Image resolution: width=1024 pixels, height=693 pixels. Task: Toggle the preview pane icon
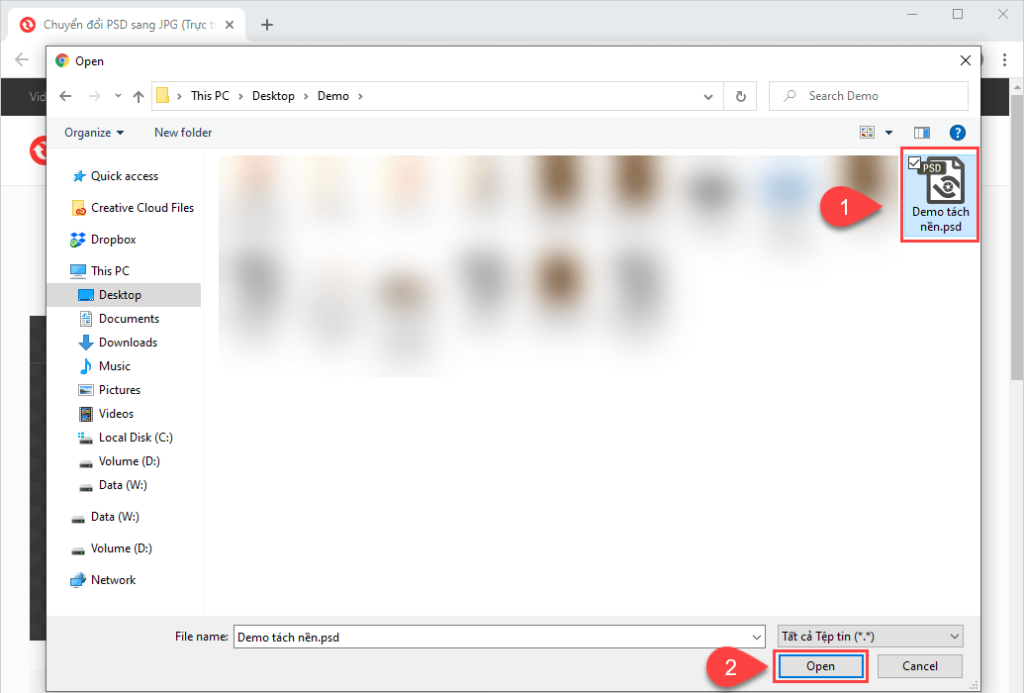point(921,132)
